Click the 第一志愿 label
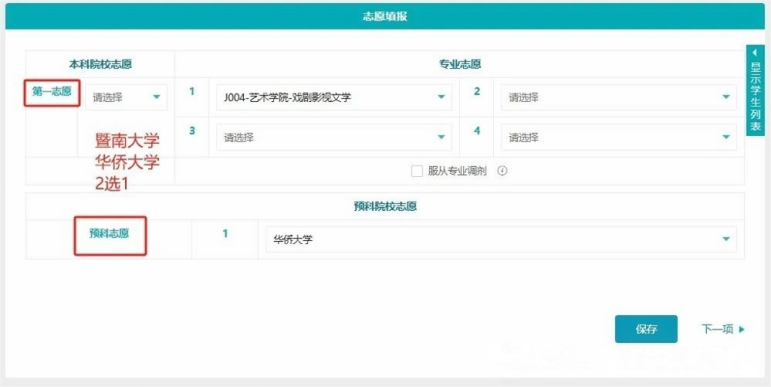 (x=52, y=91)
